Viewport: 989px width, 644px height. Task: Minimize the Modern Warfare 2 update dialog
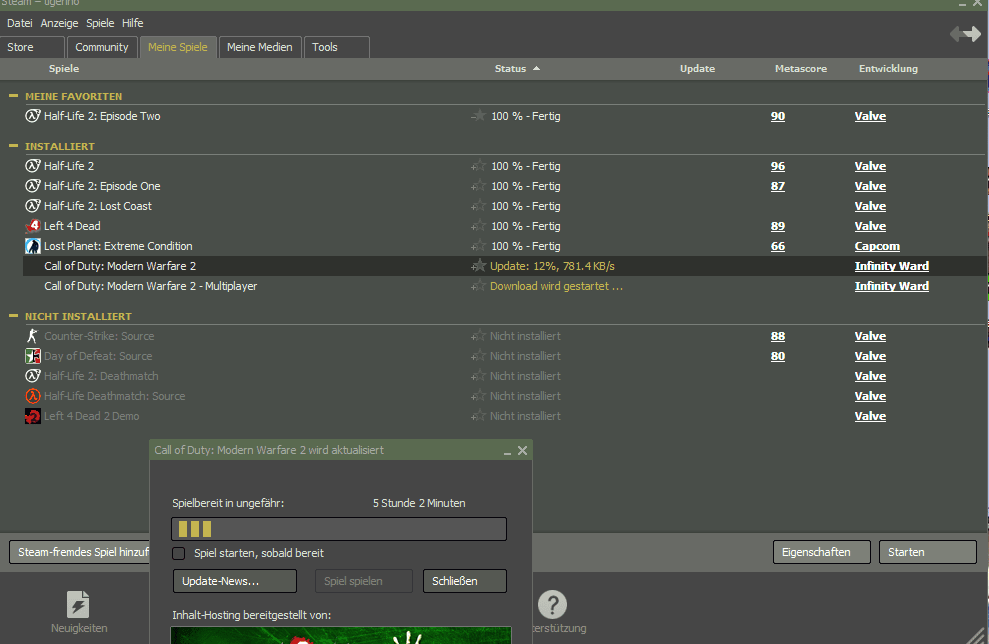(x=507, y=452)
